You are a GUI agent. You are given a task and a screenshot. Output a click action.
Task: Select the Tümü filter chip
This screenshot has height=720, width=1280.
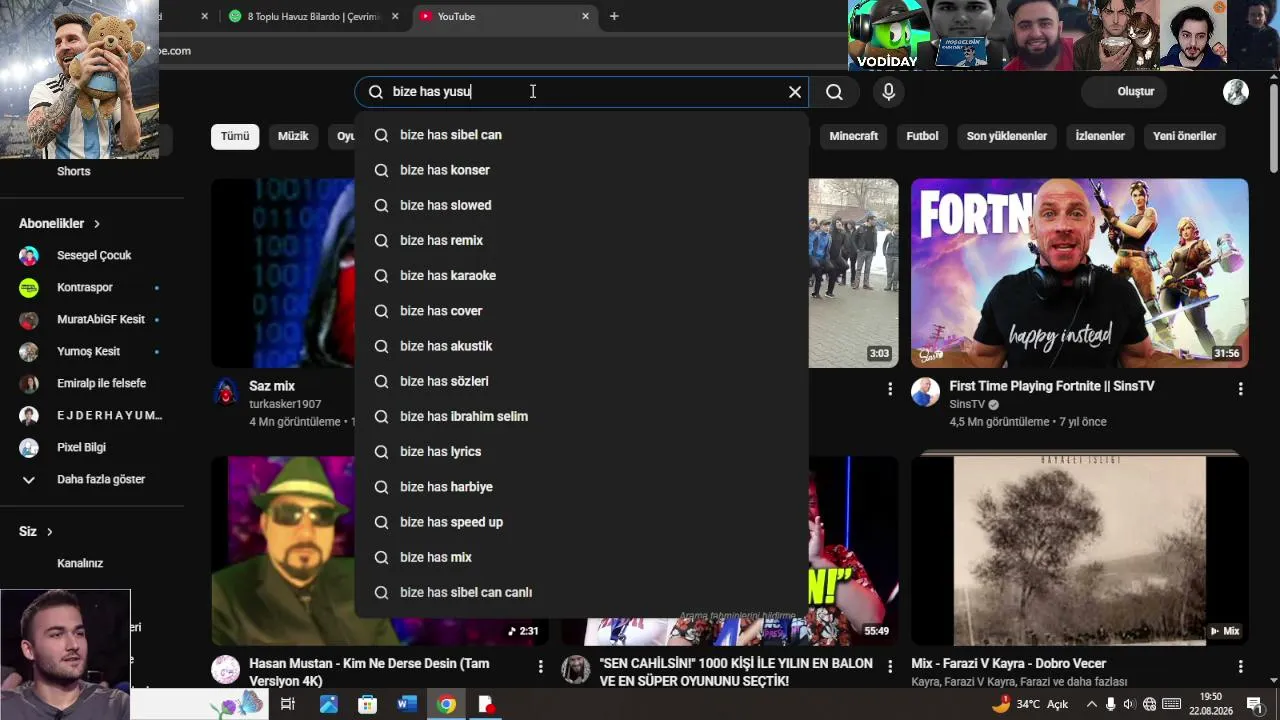(x=235, y=136)
